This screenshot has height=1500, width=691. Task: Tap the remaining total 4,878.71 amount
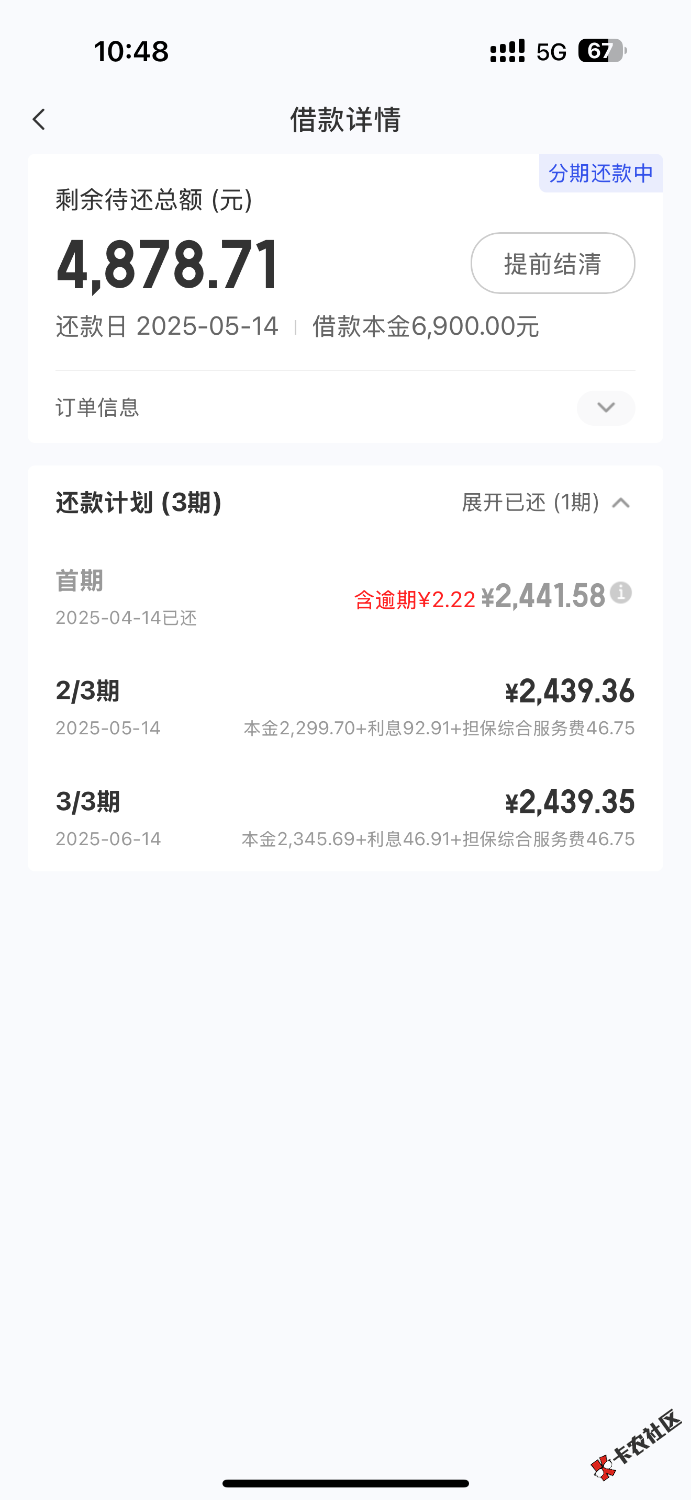(168, 266)
